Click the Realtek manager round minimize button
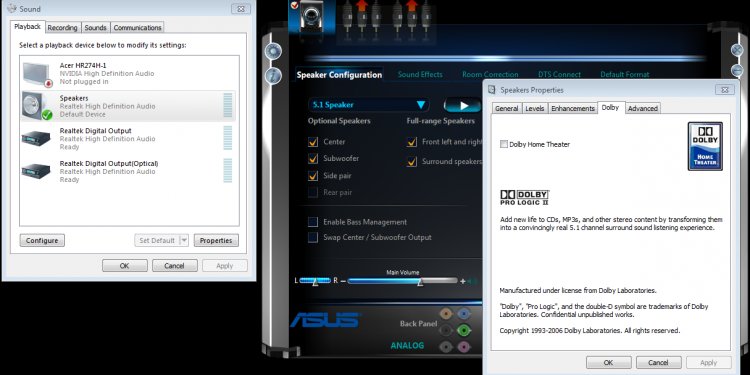 click(738, 70)
